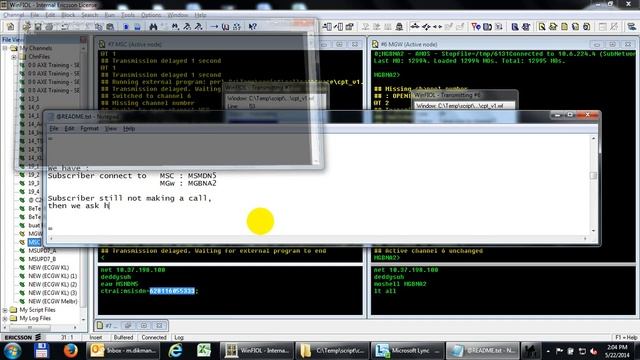The image size is (640, 360).
Task: Open the Run menu in WinFIOL
Action: pyautogui.click(x=110, y=15)
